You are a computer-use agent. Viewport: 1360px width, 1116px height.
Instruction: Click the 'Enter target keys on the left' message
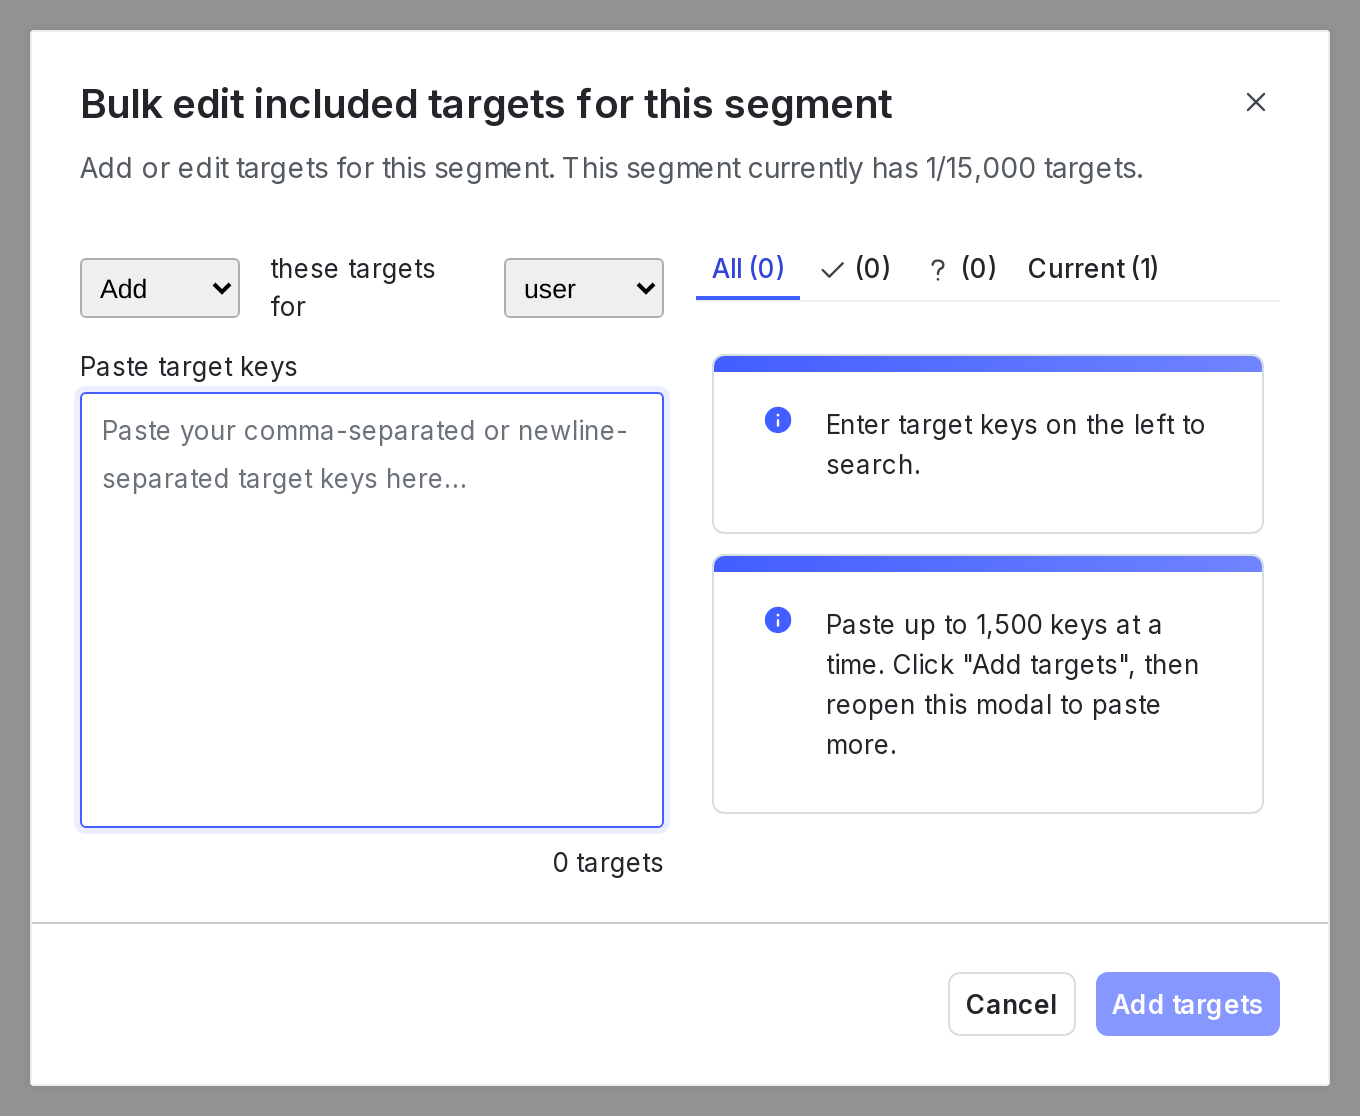pos(1015,445)
